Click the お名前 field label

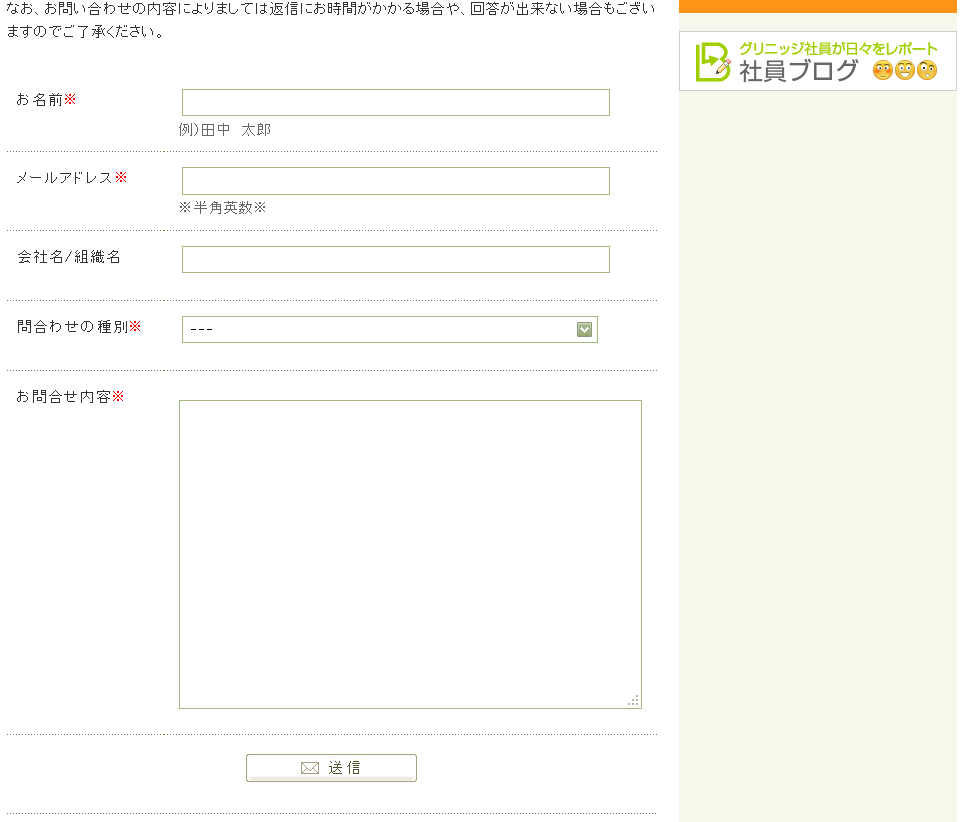click(40, 100)
